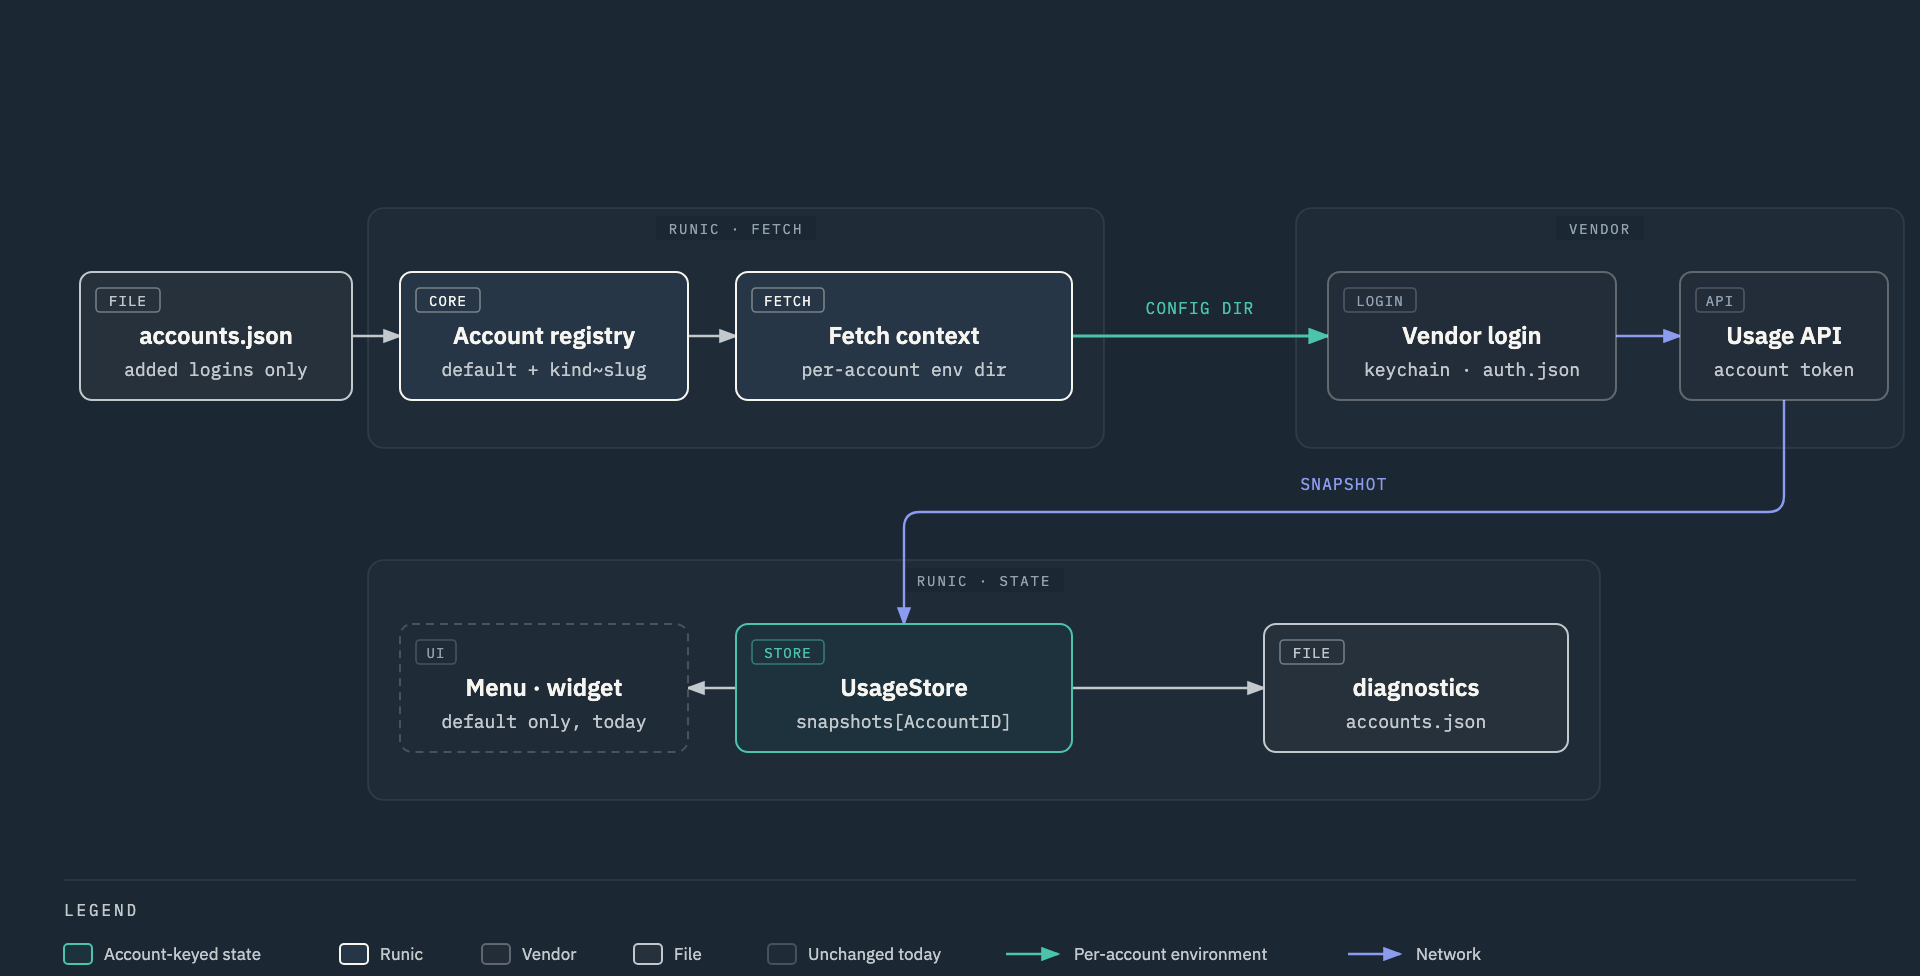Click the CONFIG DIR arrow label

(1200, 308)
